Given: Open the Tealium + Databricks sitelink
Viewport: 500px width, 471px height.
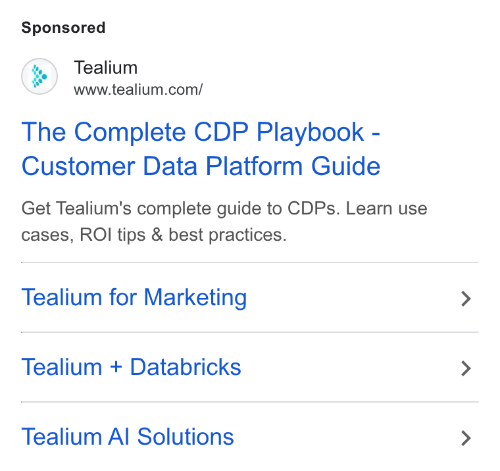Looking at the screenshot, I should (x=131, y=367).
